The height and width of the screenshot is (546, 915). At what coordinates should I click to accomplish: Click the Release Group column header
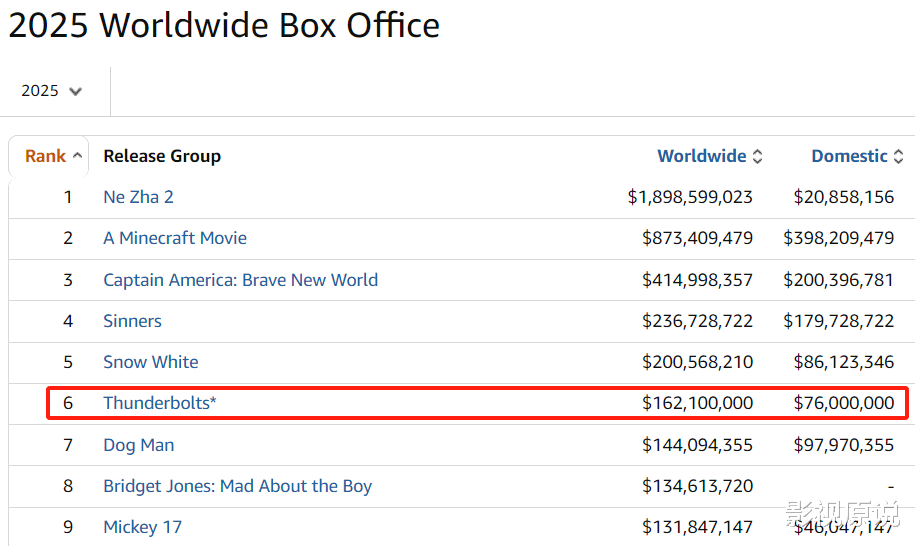click(x=162, y=156)
